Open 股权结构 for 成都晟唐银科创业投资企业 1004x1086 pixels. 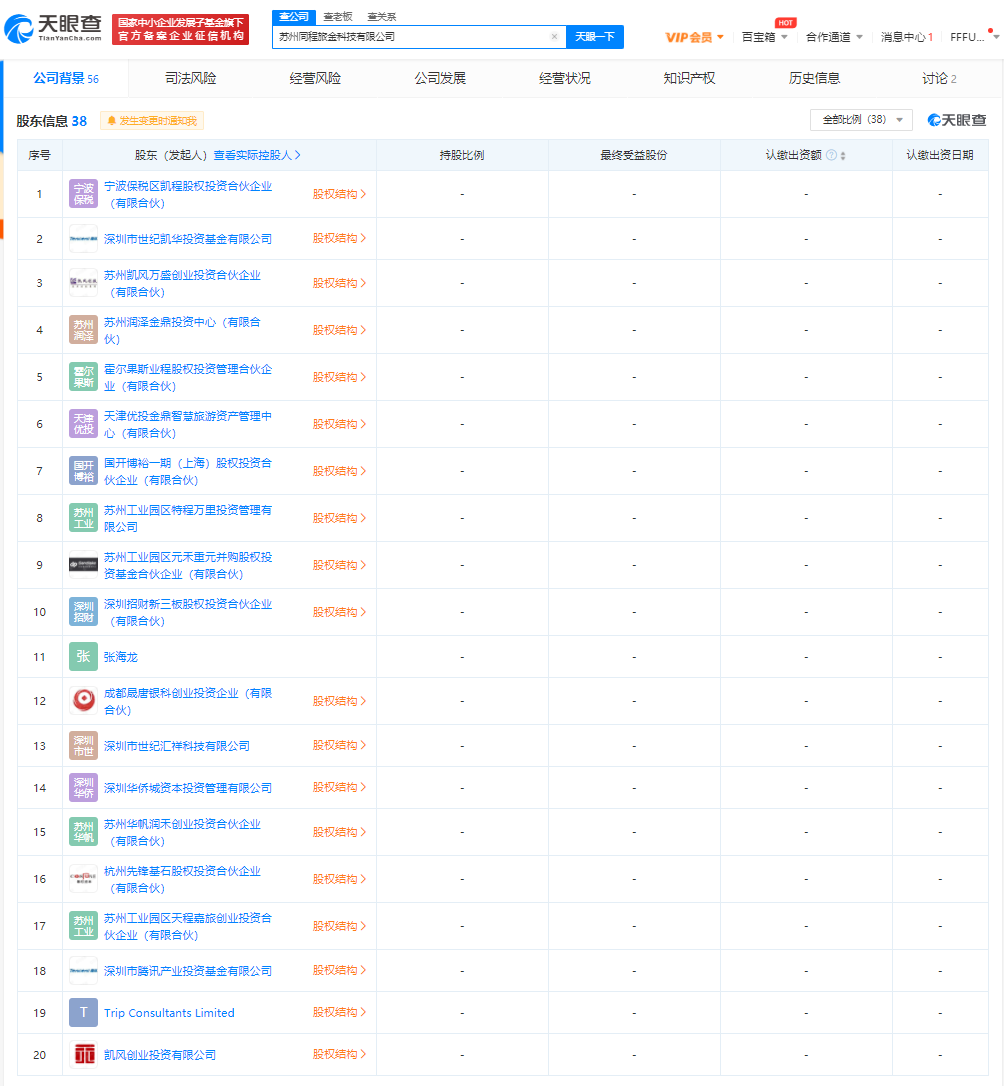339,701
